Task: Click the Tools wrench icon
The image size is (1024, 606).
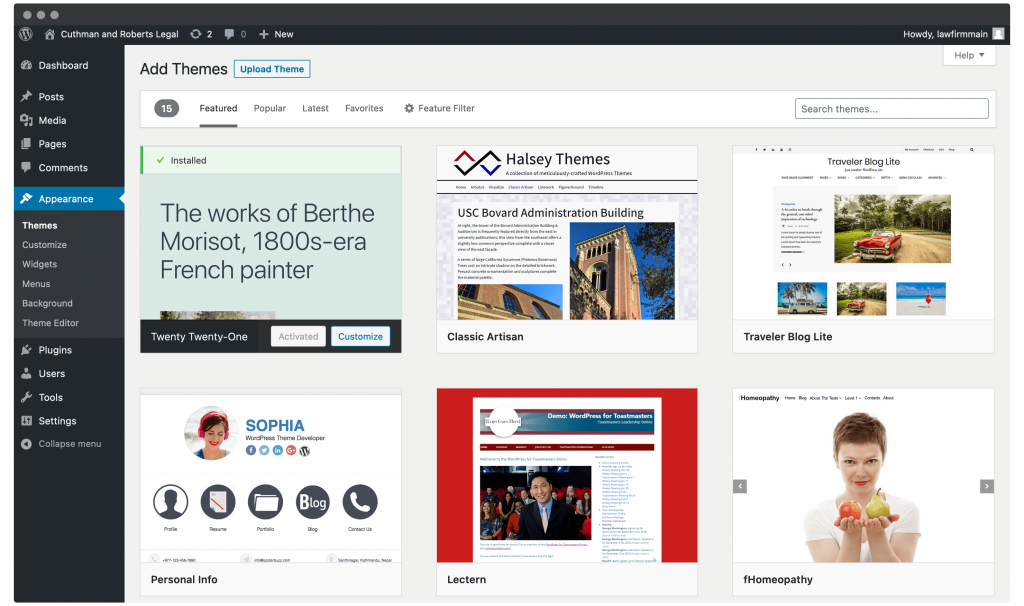Action: 26,397
